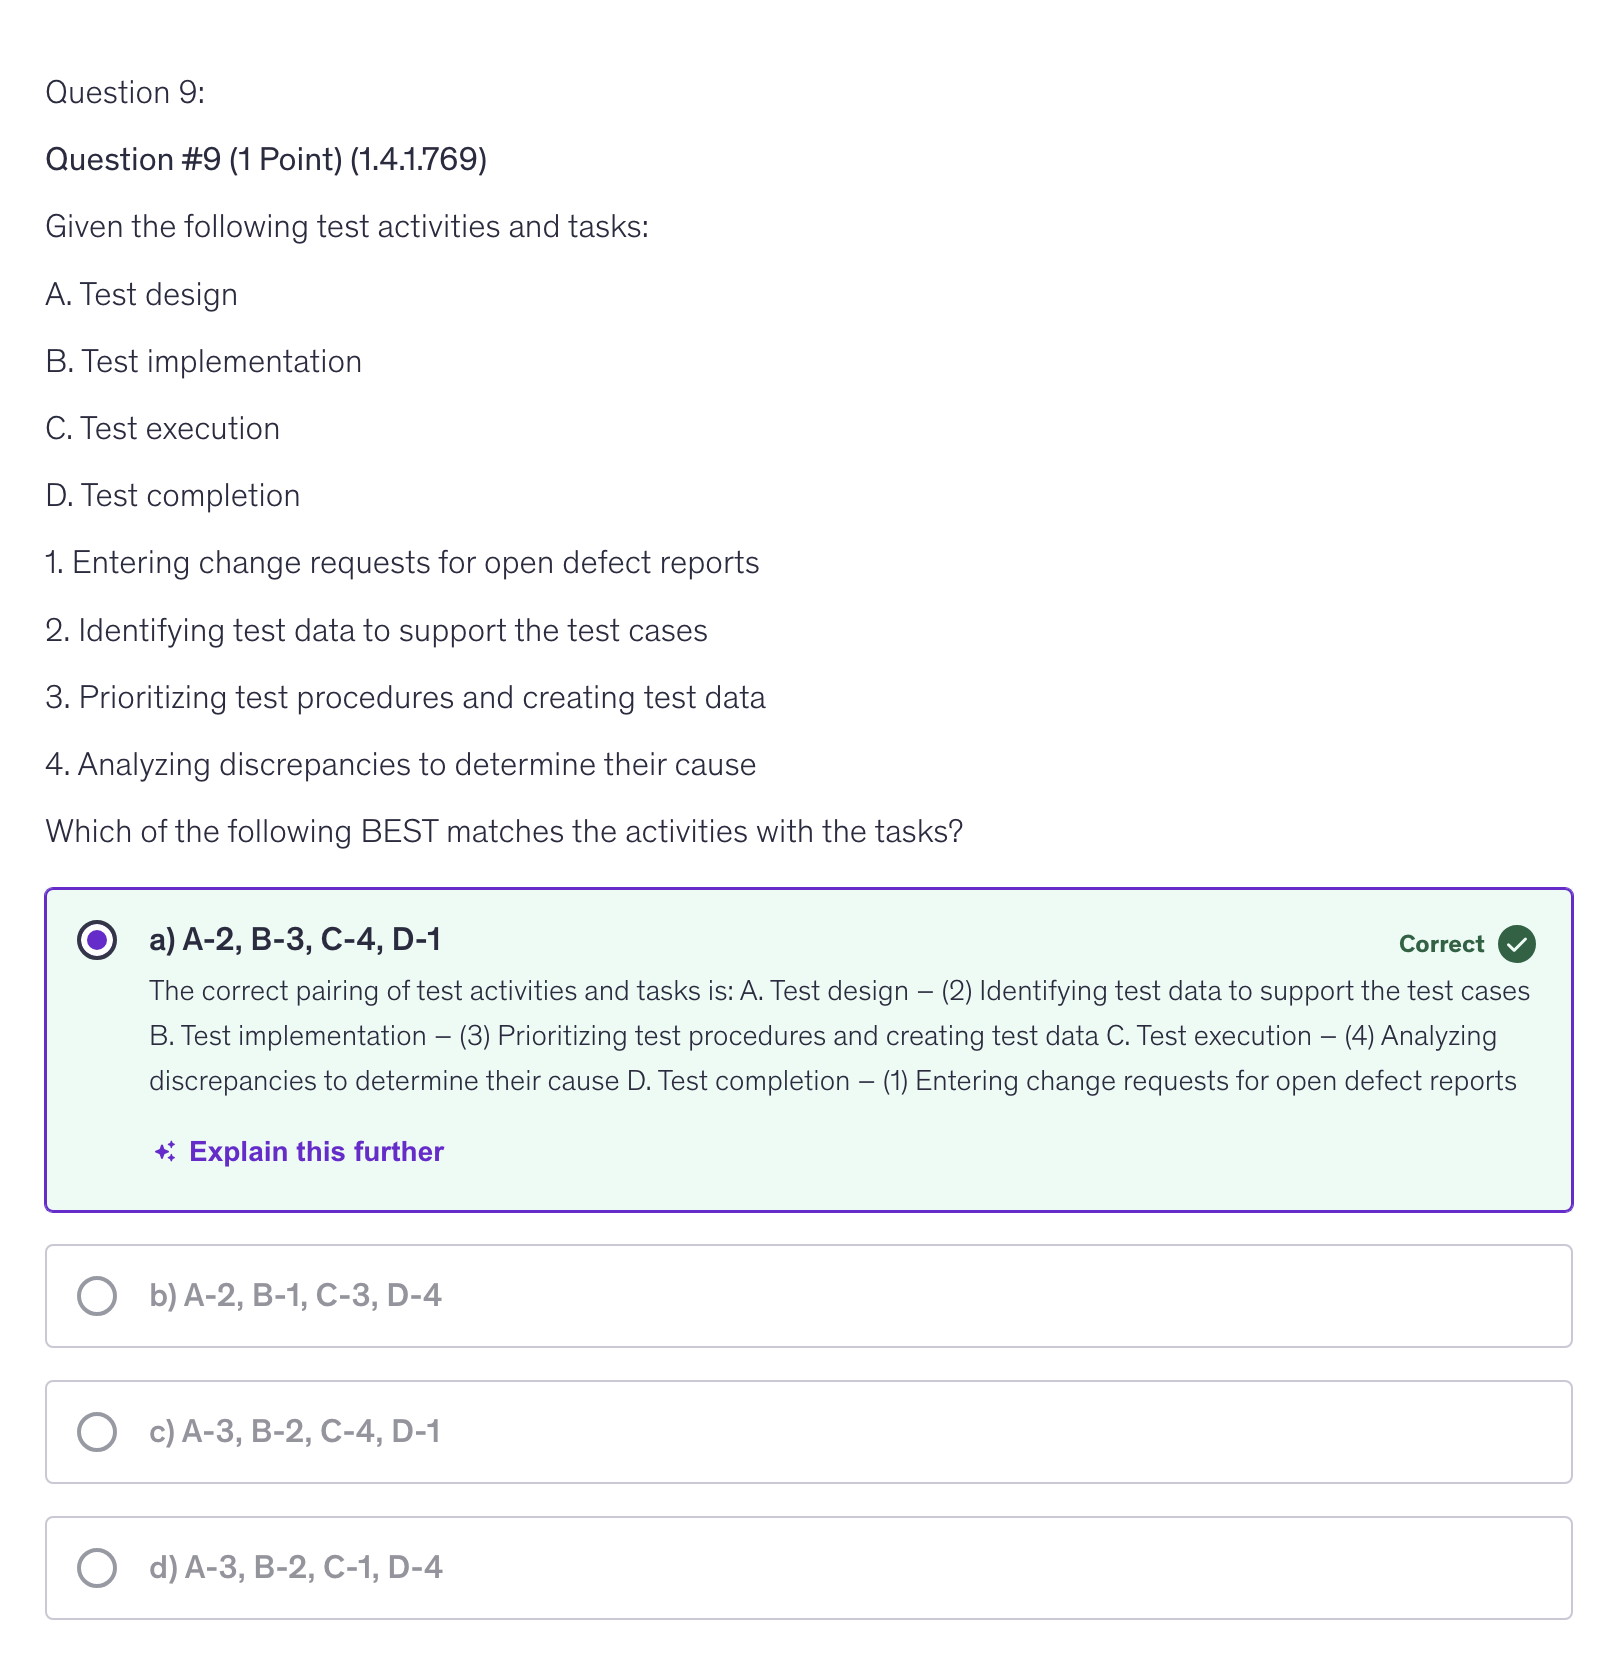This screenshot has width=1612, height=1654.
Task: Choose radio button for option c) A-3, B-2, C-4, D-1
Action: (97, 1432)
